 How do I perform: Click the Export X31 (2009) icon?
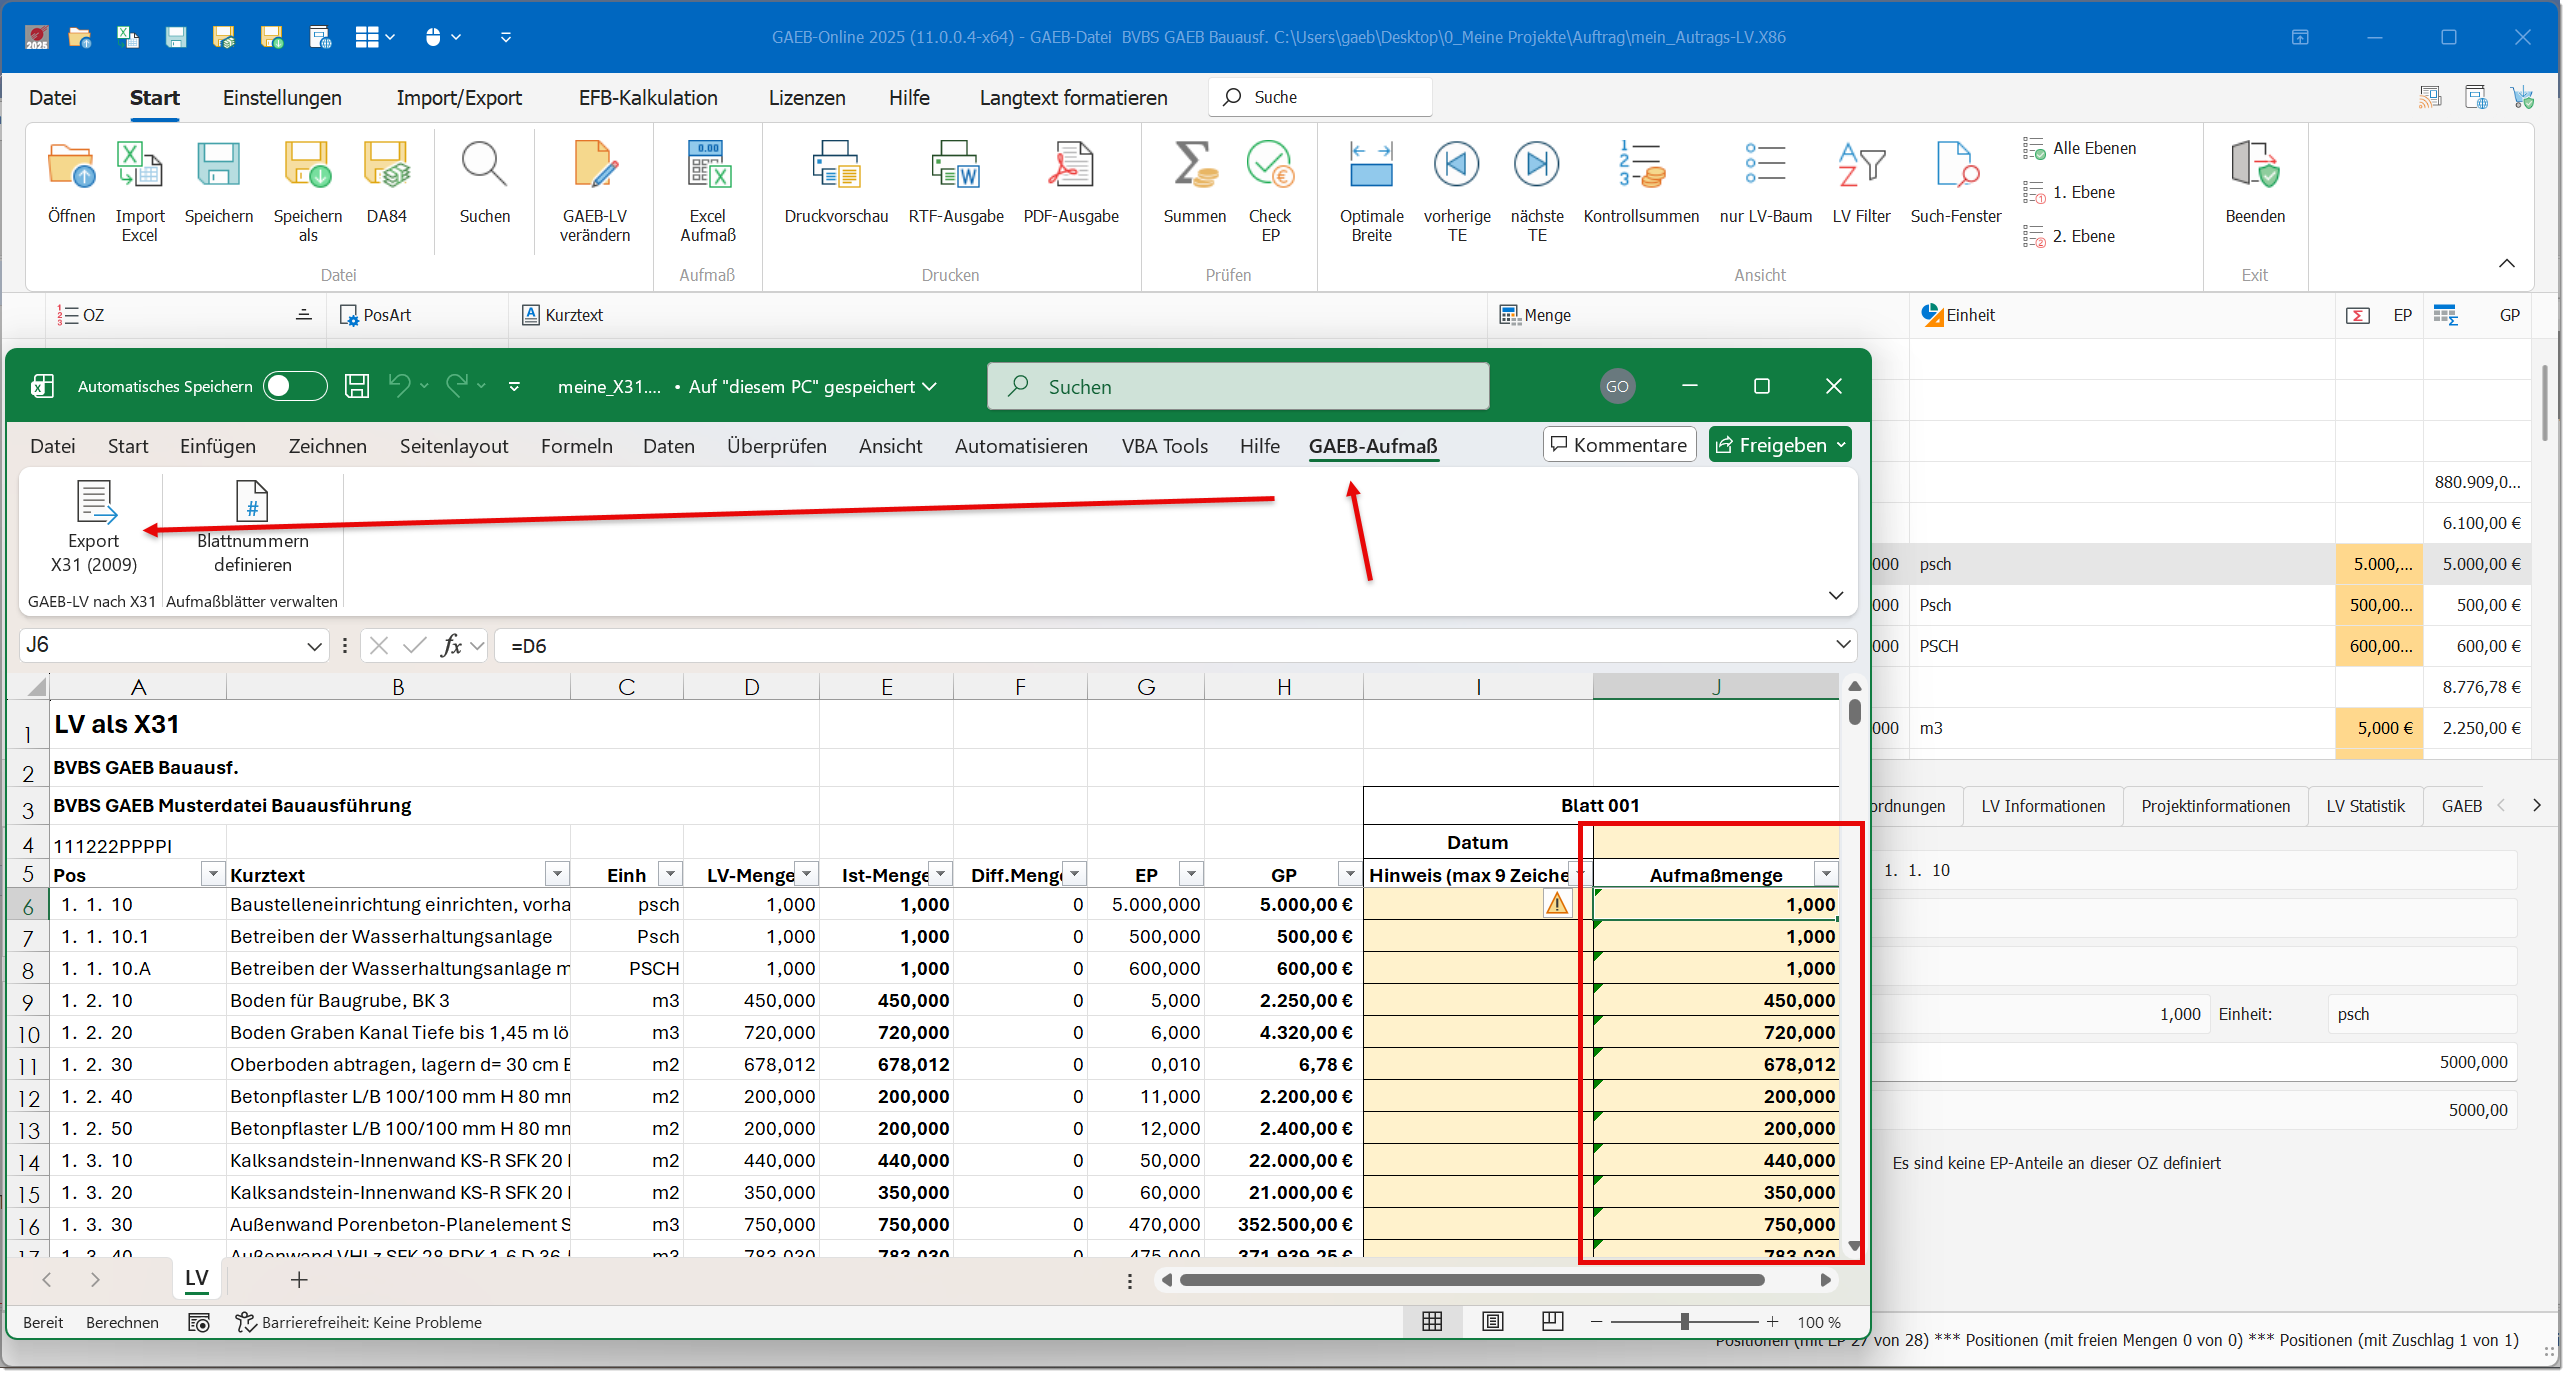pos(95,503)
